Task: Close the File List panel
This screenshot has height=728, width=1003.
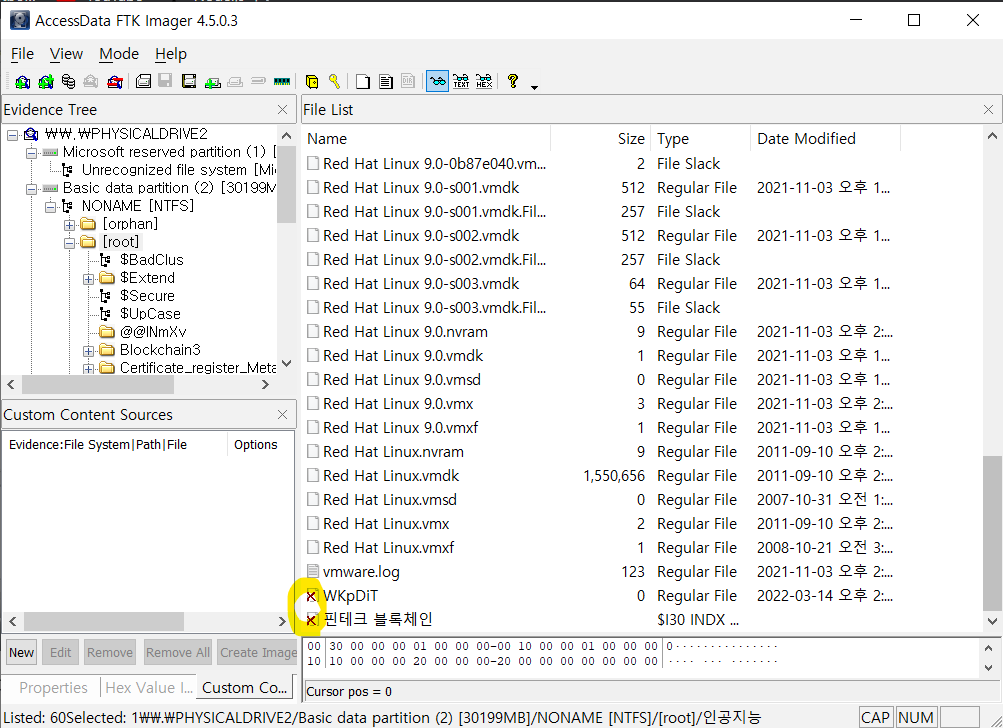Action: pos(988,110)
